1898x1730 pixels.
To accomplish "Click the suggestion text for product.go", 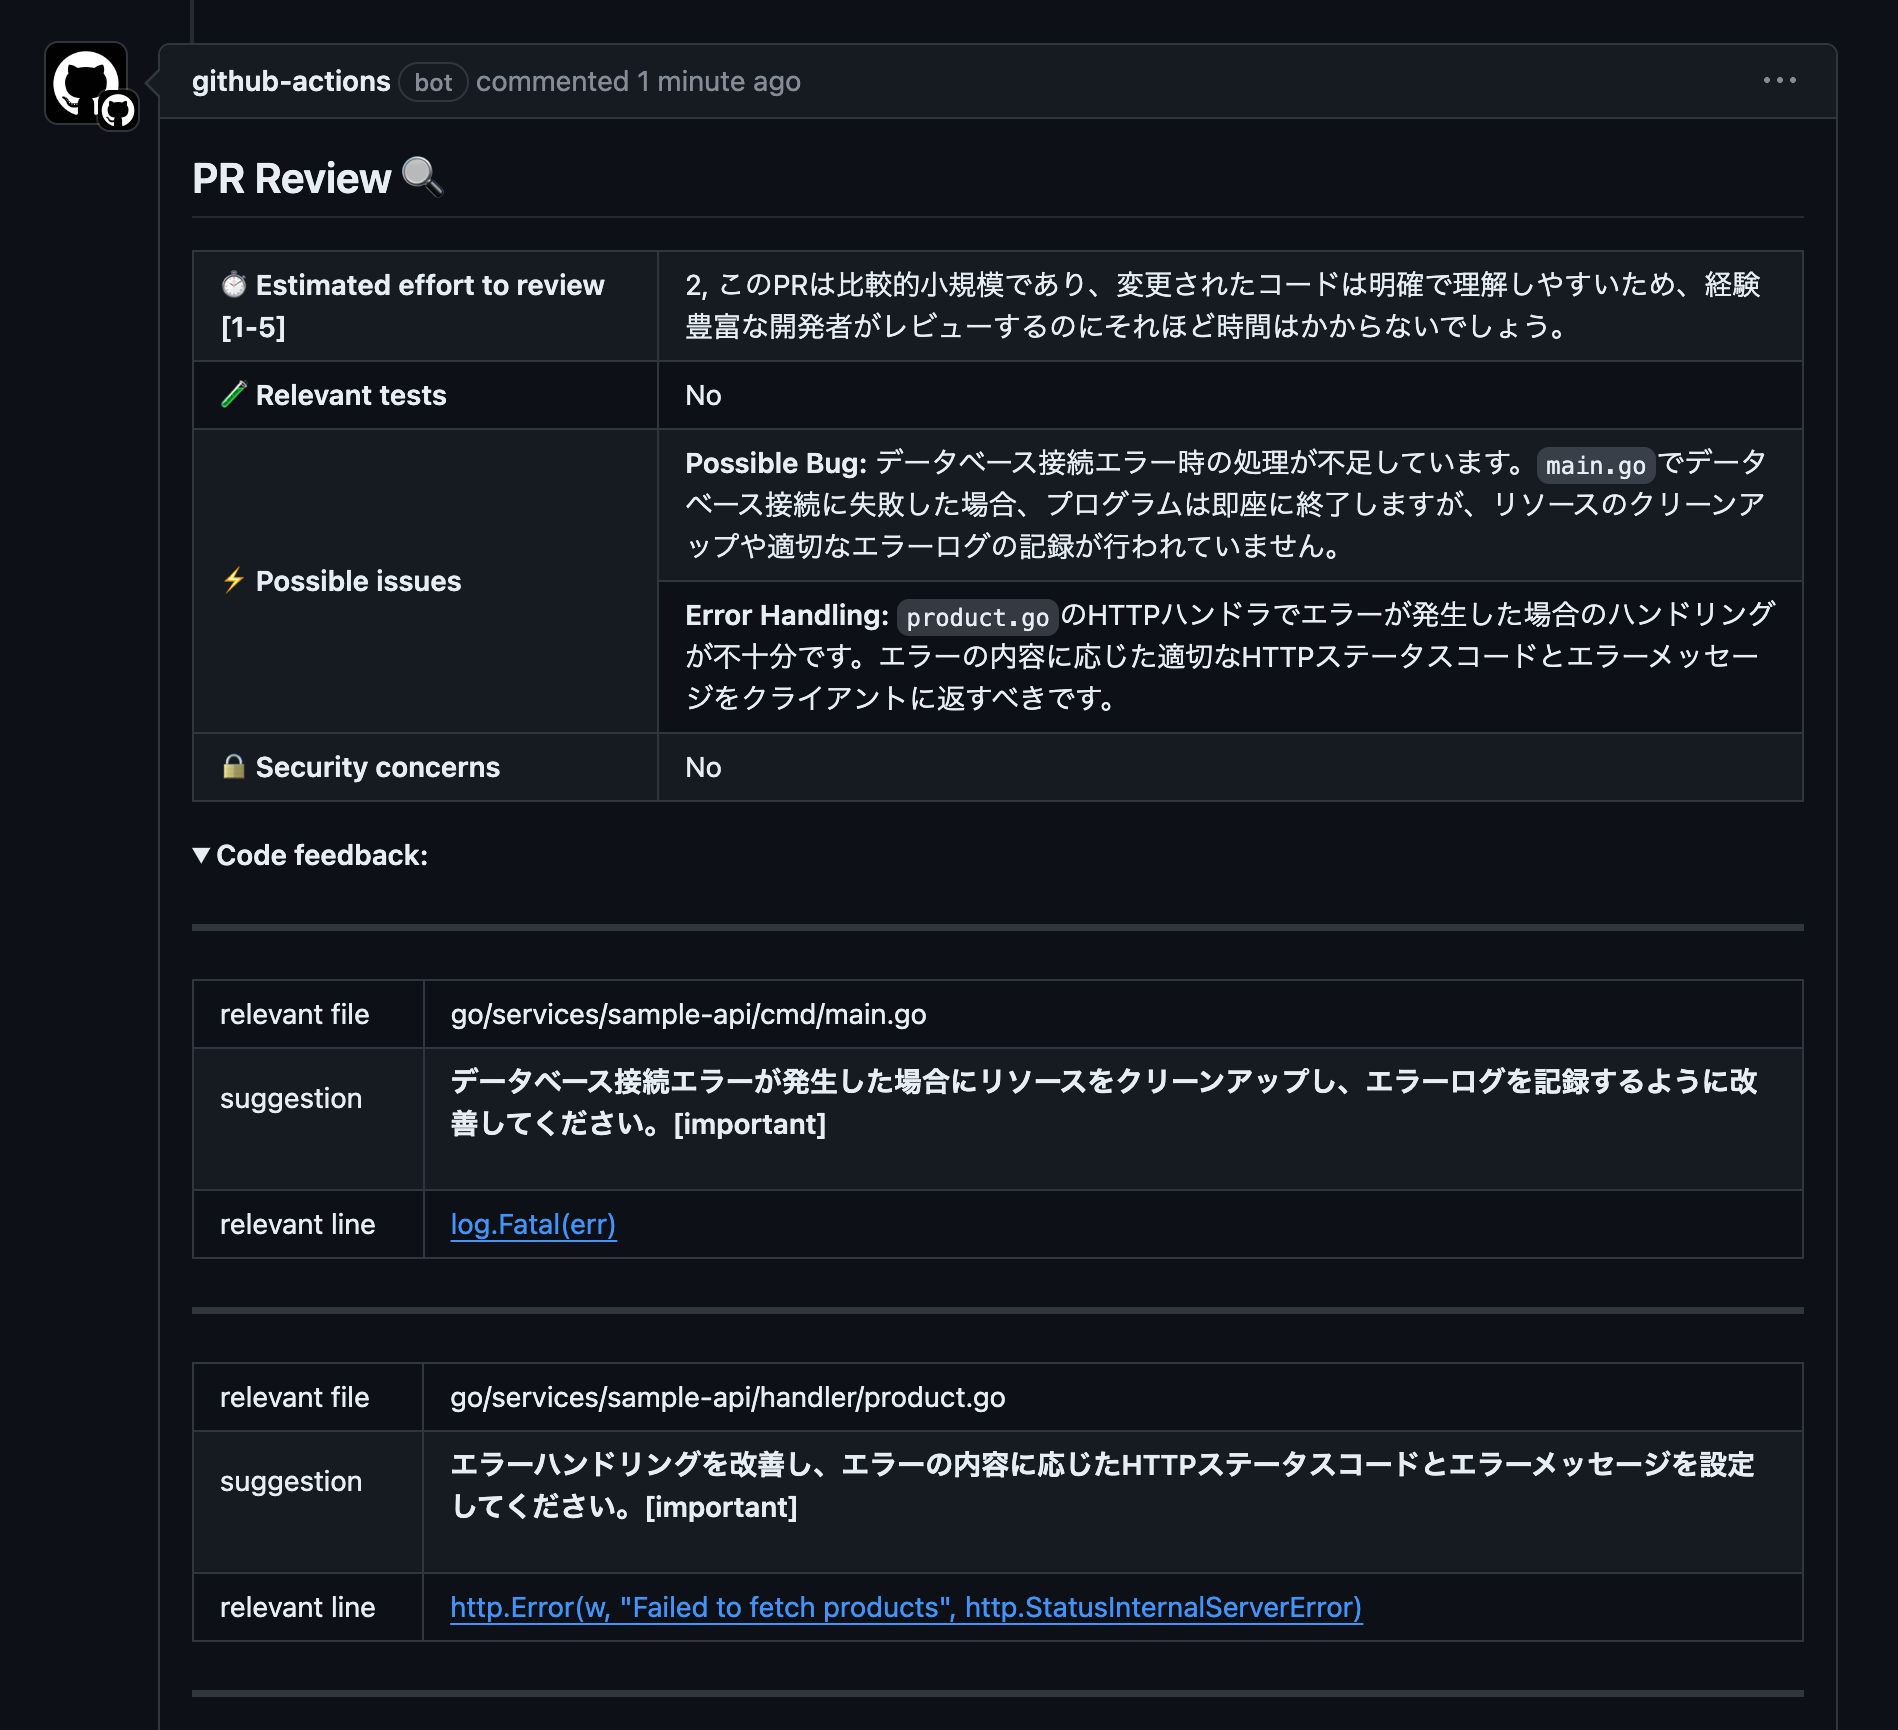I will pos(1102,1485).
